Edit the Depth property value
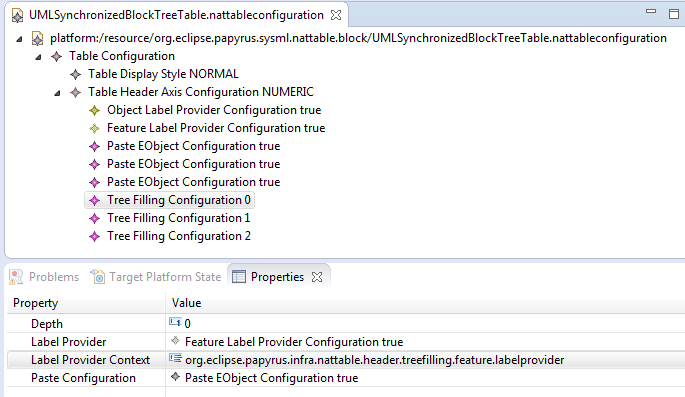This screenshot has width=685, height=397. (425, 324)
